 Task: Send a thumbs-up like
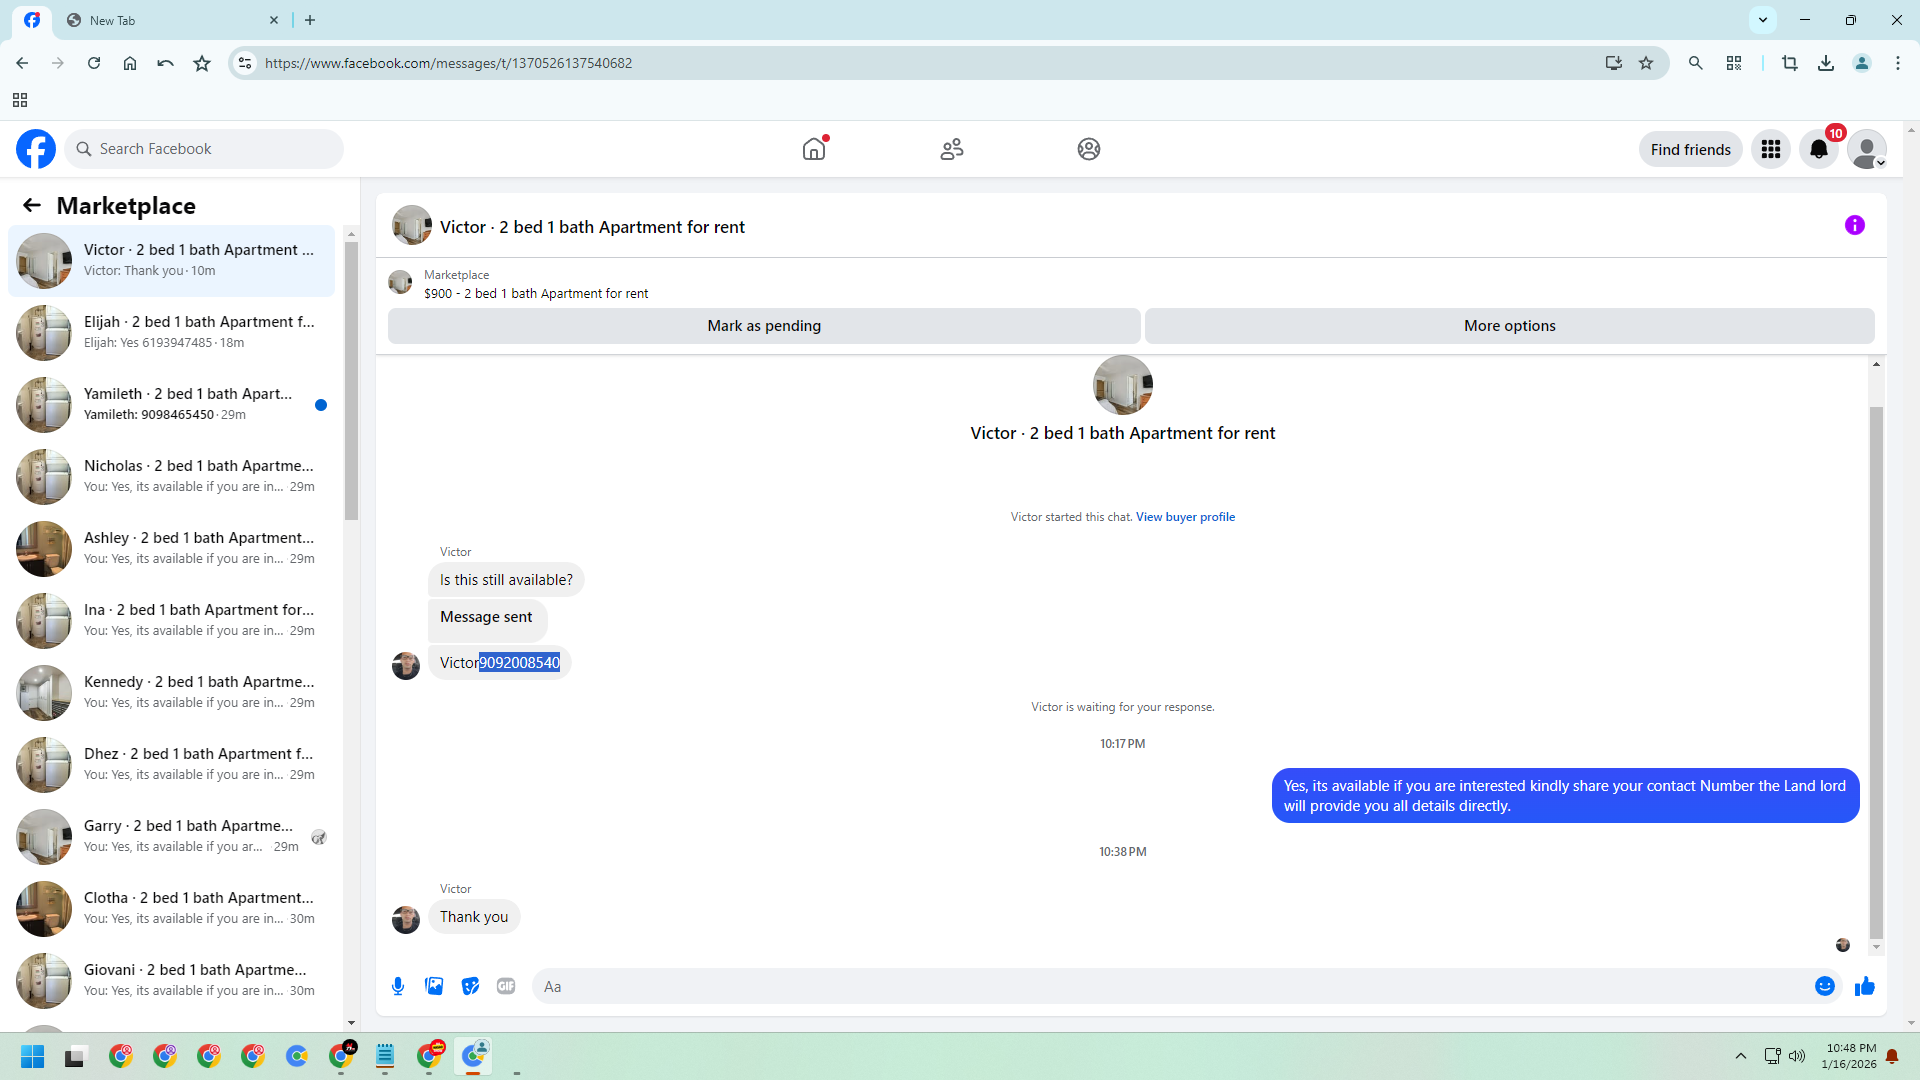click(x=1864, y=986)
